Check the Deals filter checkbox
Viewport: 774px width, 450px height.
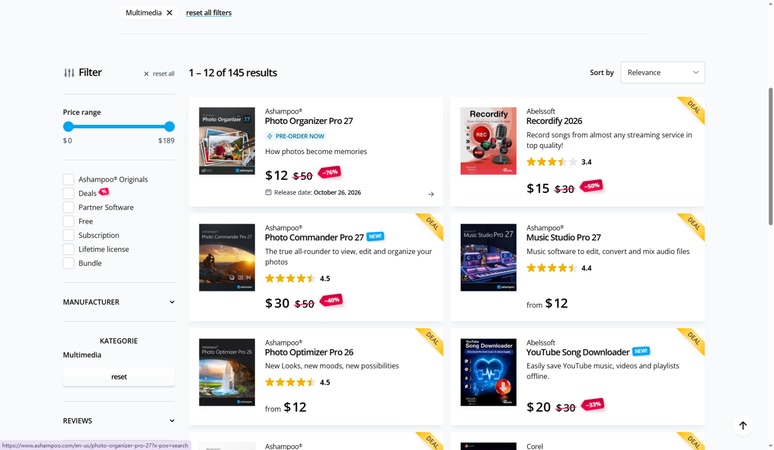coord(69,193)
